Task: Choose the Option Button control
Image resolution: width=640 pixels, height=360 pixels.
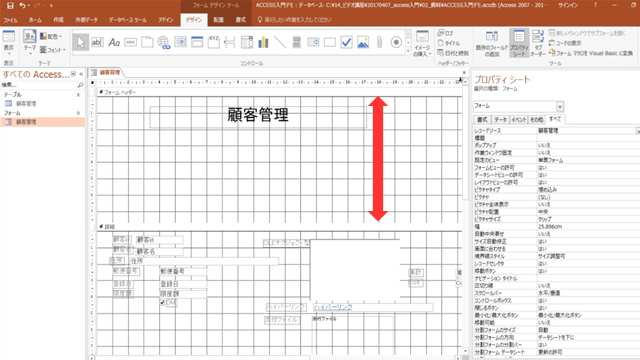Action: pyautogui.click(x=396, y=42)
